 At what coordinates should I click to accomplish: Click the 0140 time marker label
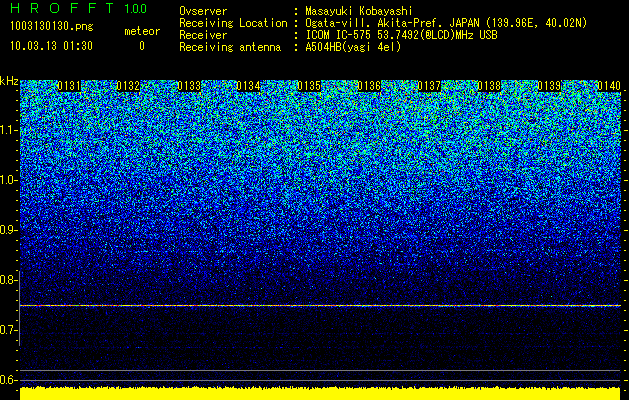coord(609,86)
